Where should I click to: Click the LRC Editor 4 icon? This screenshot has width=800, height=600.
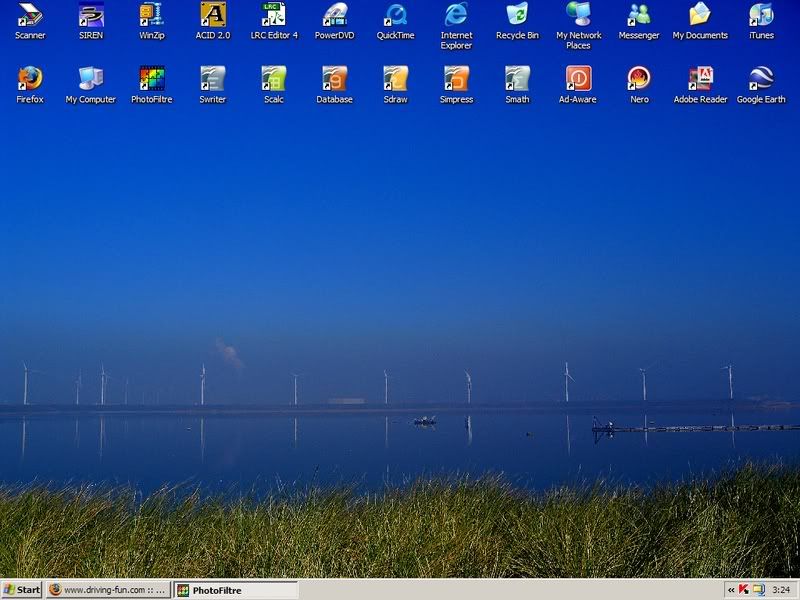tap(274, 15)
